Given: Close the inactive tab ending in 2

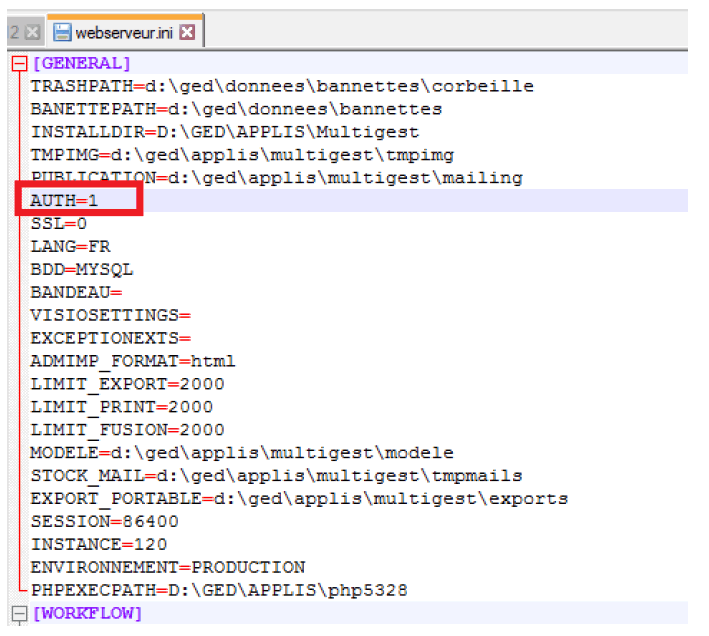Looking at the screenshot, I should pyautogui.click(x=31, y=32).
